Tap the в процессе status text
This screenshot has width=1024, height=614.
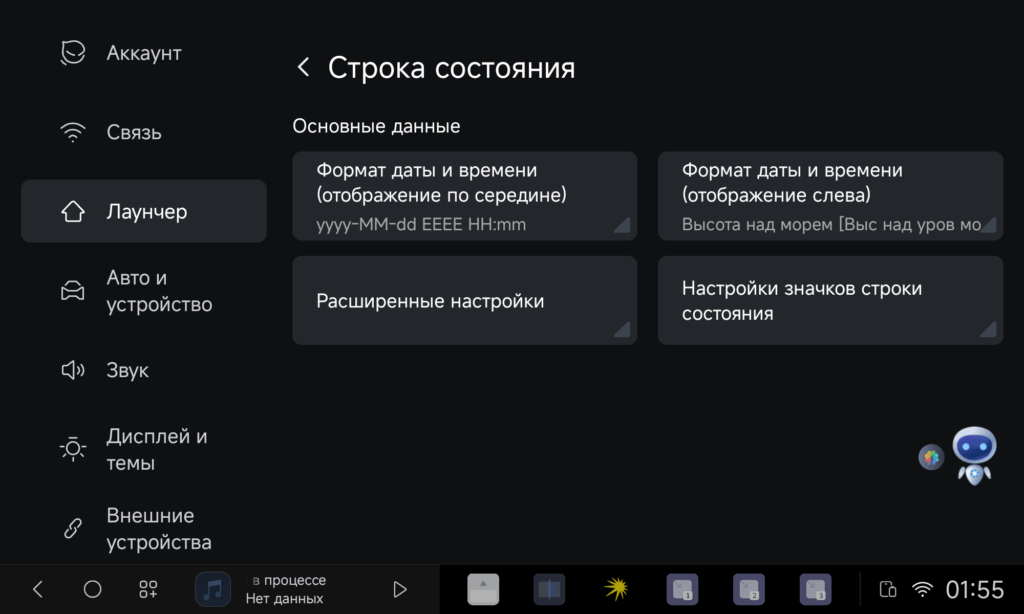(x=289, y=580)
